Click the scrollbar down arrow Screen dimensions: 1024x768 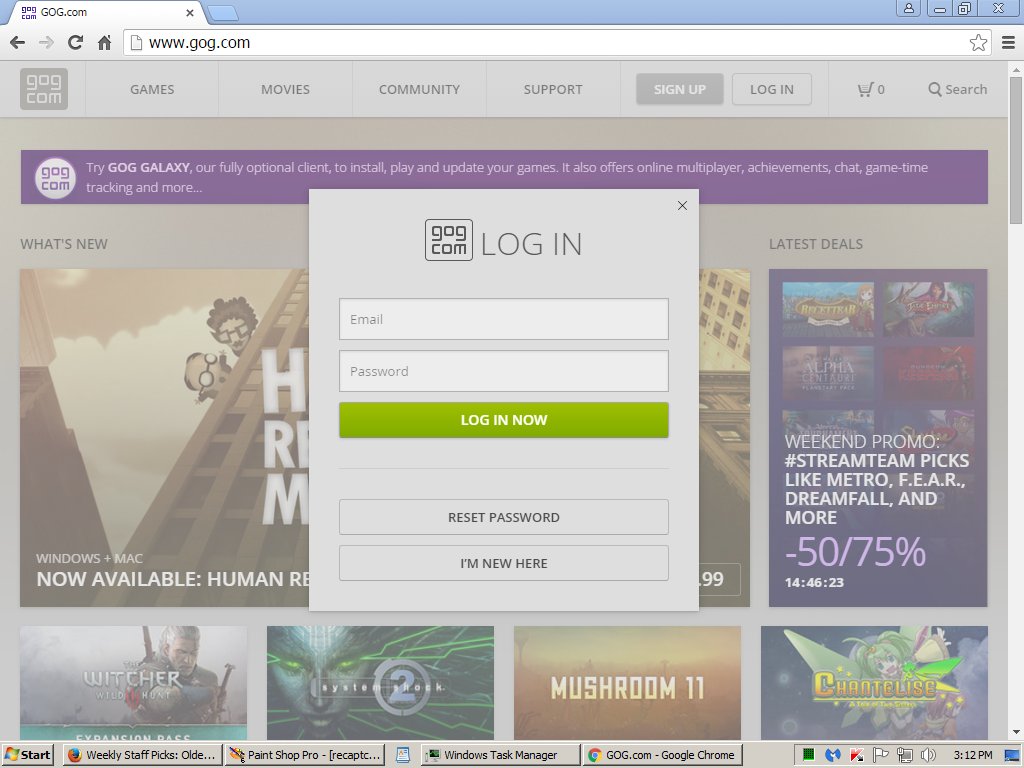pos(1016,733)
